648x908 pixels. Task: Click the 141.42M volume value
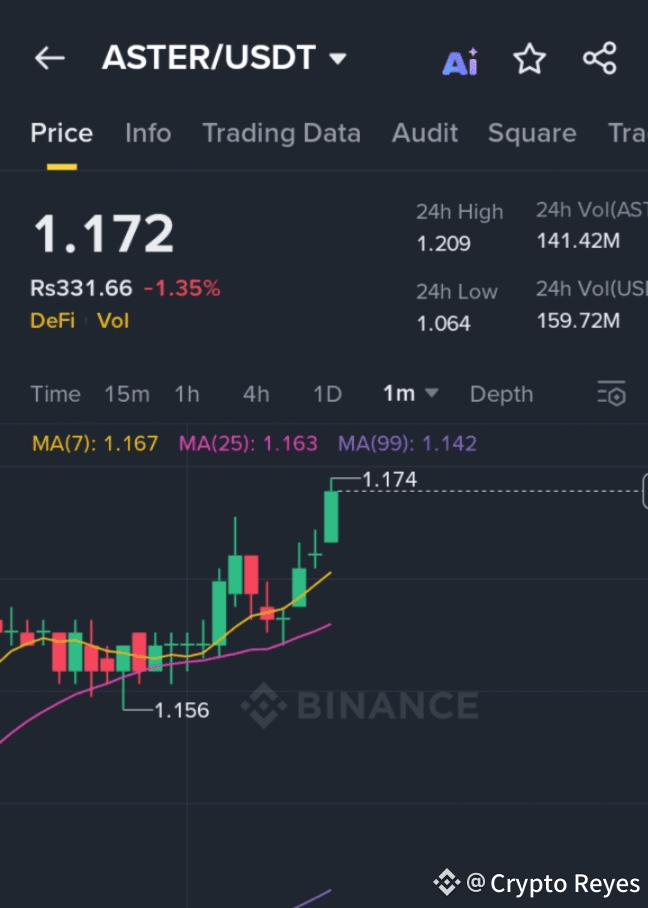click(578, 240)
